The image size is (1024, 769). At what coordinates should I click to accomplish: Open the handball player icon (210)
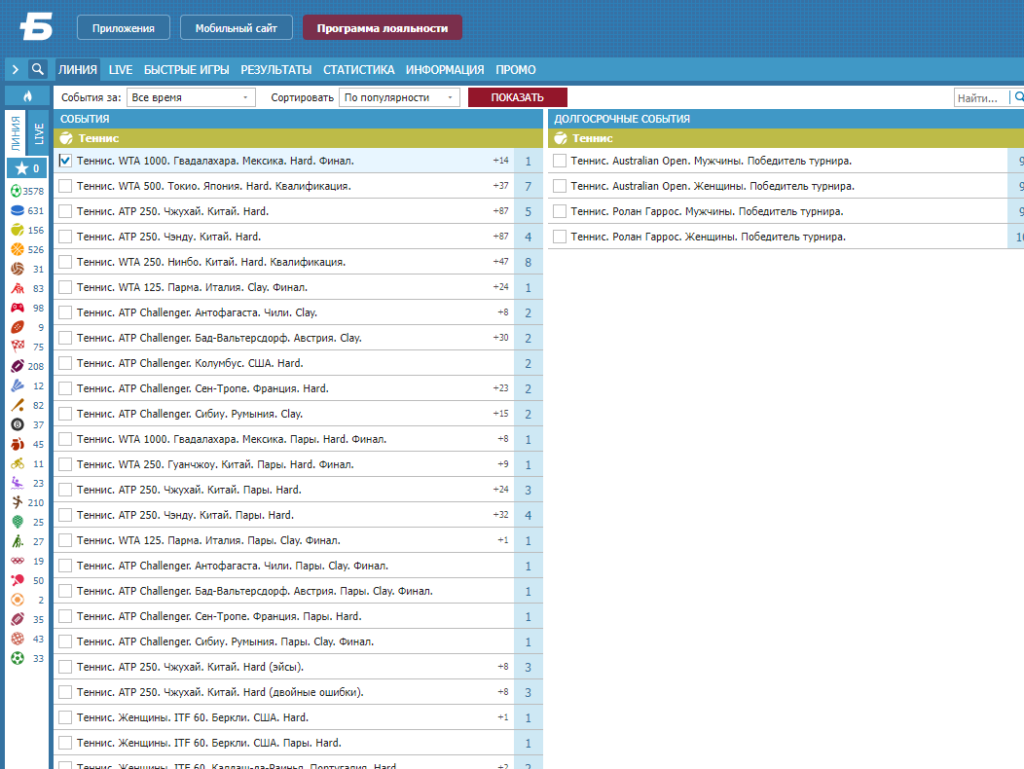[17, 502]
